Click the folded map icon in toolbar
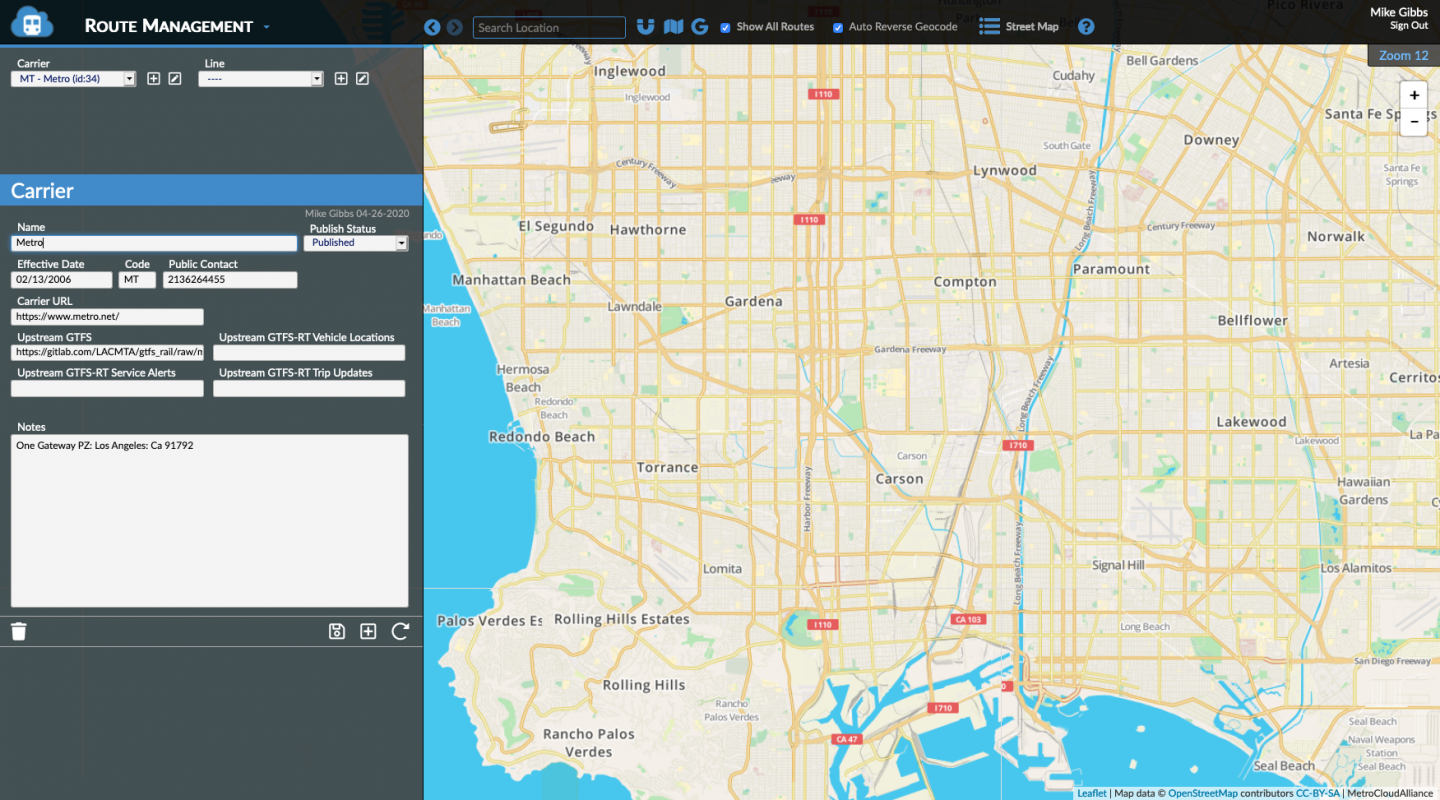The width and height of the screenshot is (1440, 800). pyautogui.click(x=673, y=27)
